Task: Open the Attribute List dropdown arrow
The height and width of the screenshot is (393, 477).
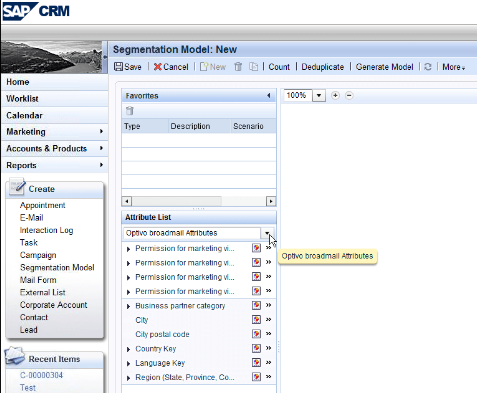Action: 267,233
